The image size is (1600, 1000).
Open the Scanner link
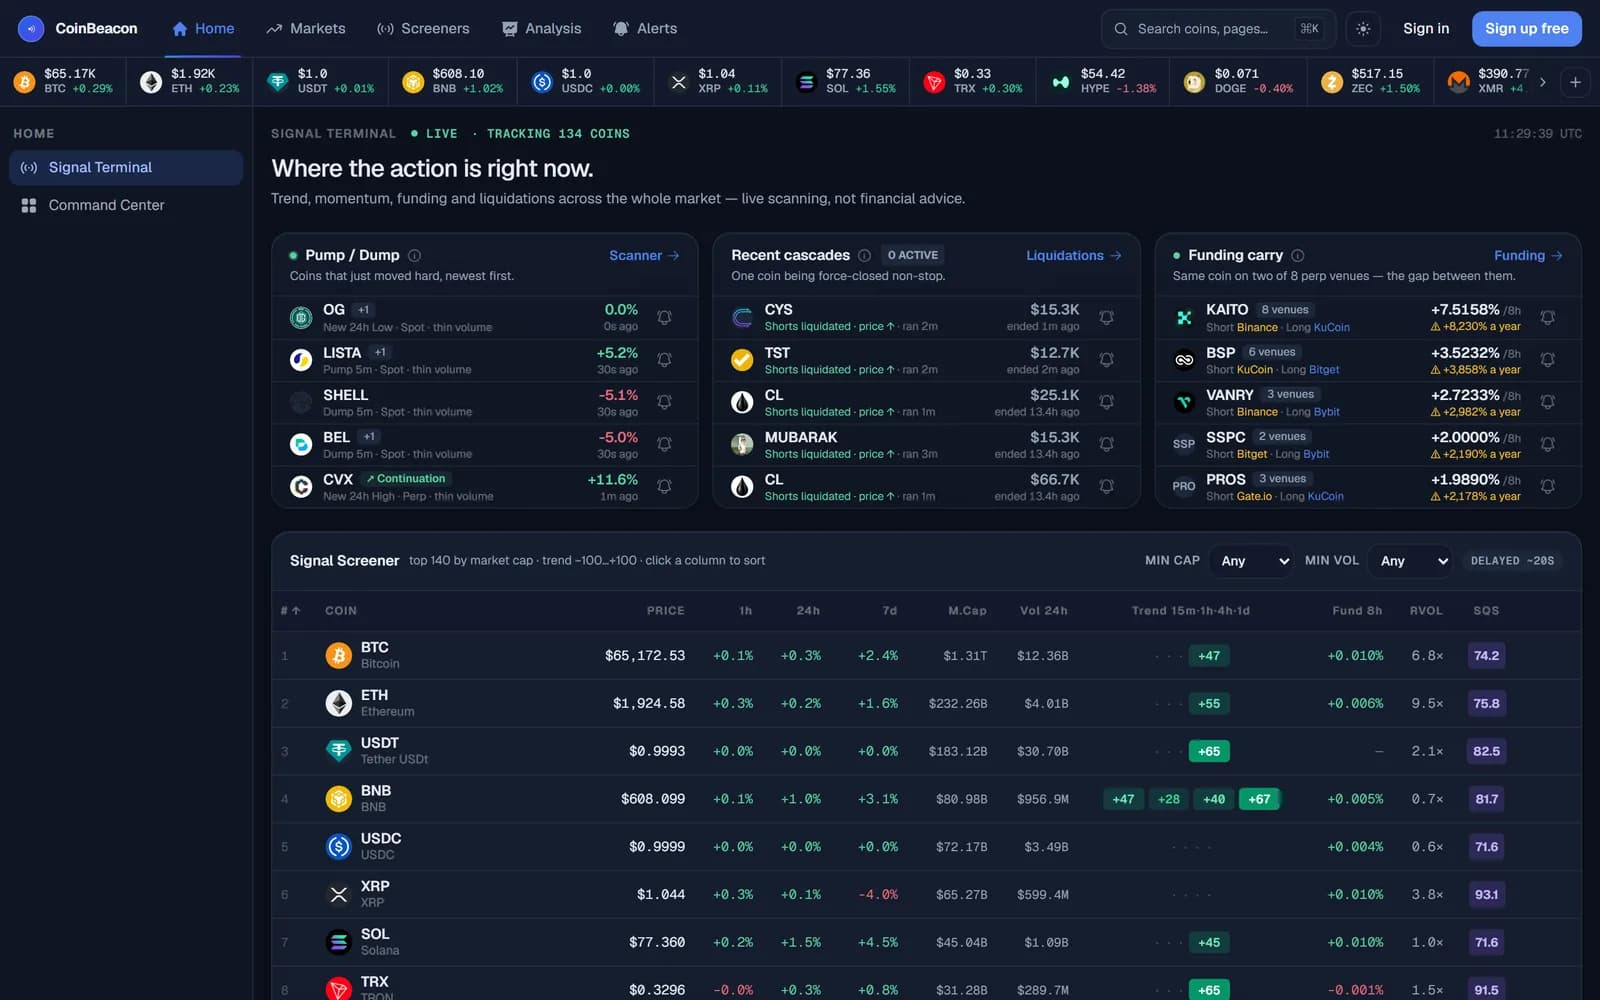click(644, 255)
